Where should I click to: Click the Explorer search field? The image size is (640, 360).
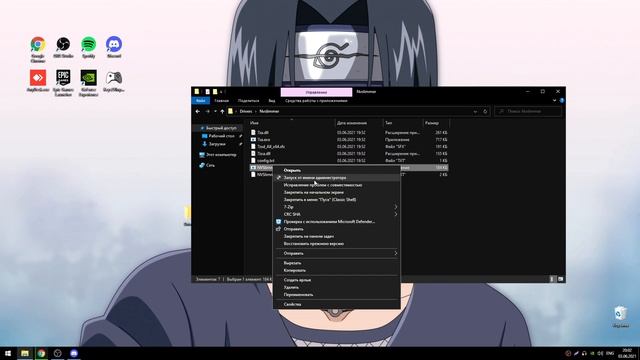point(528,111)
